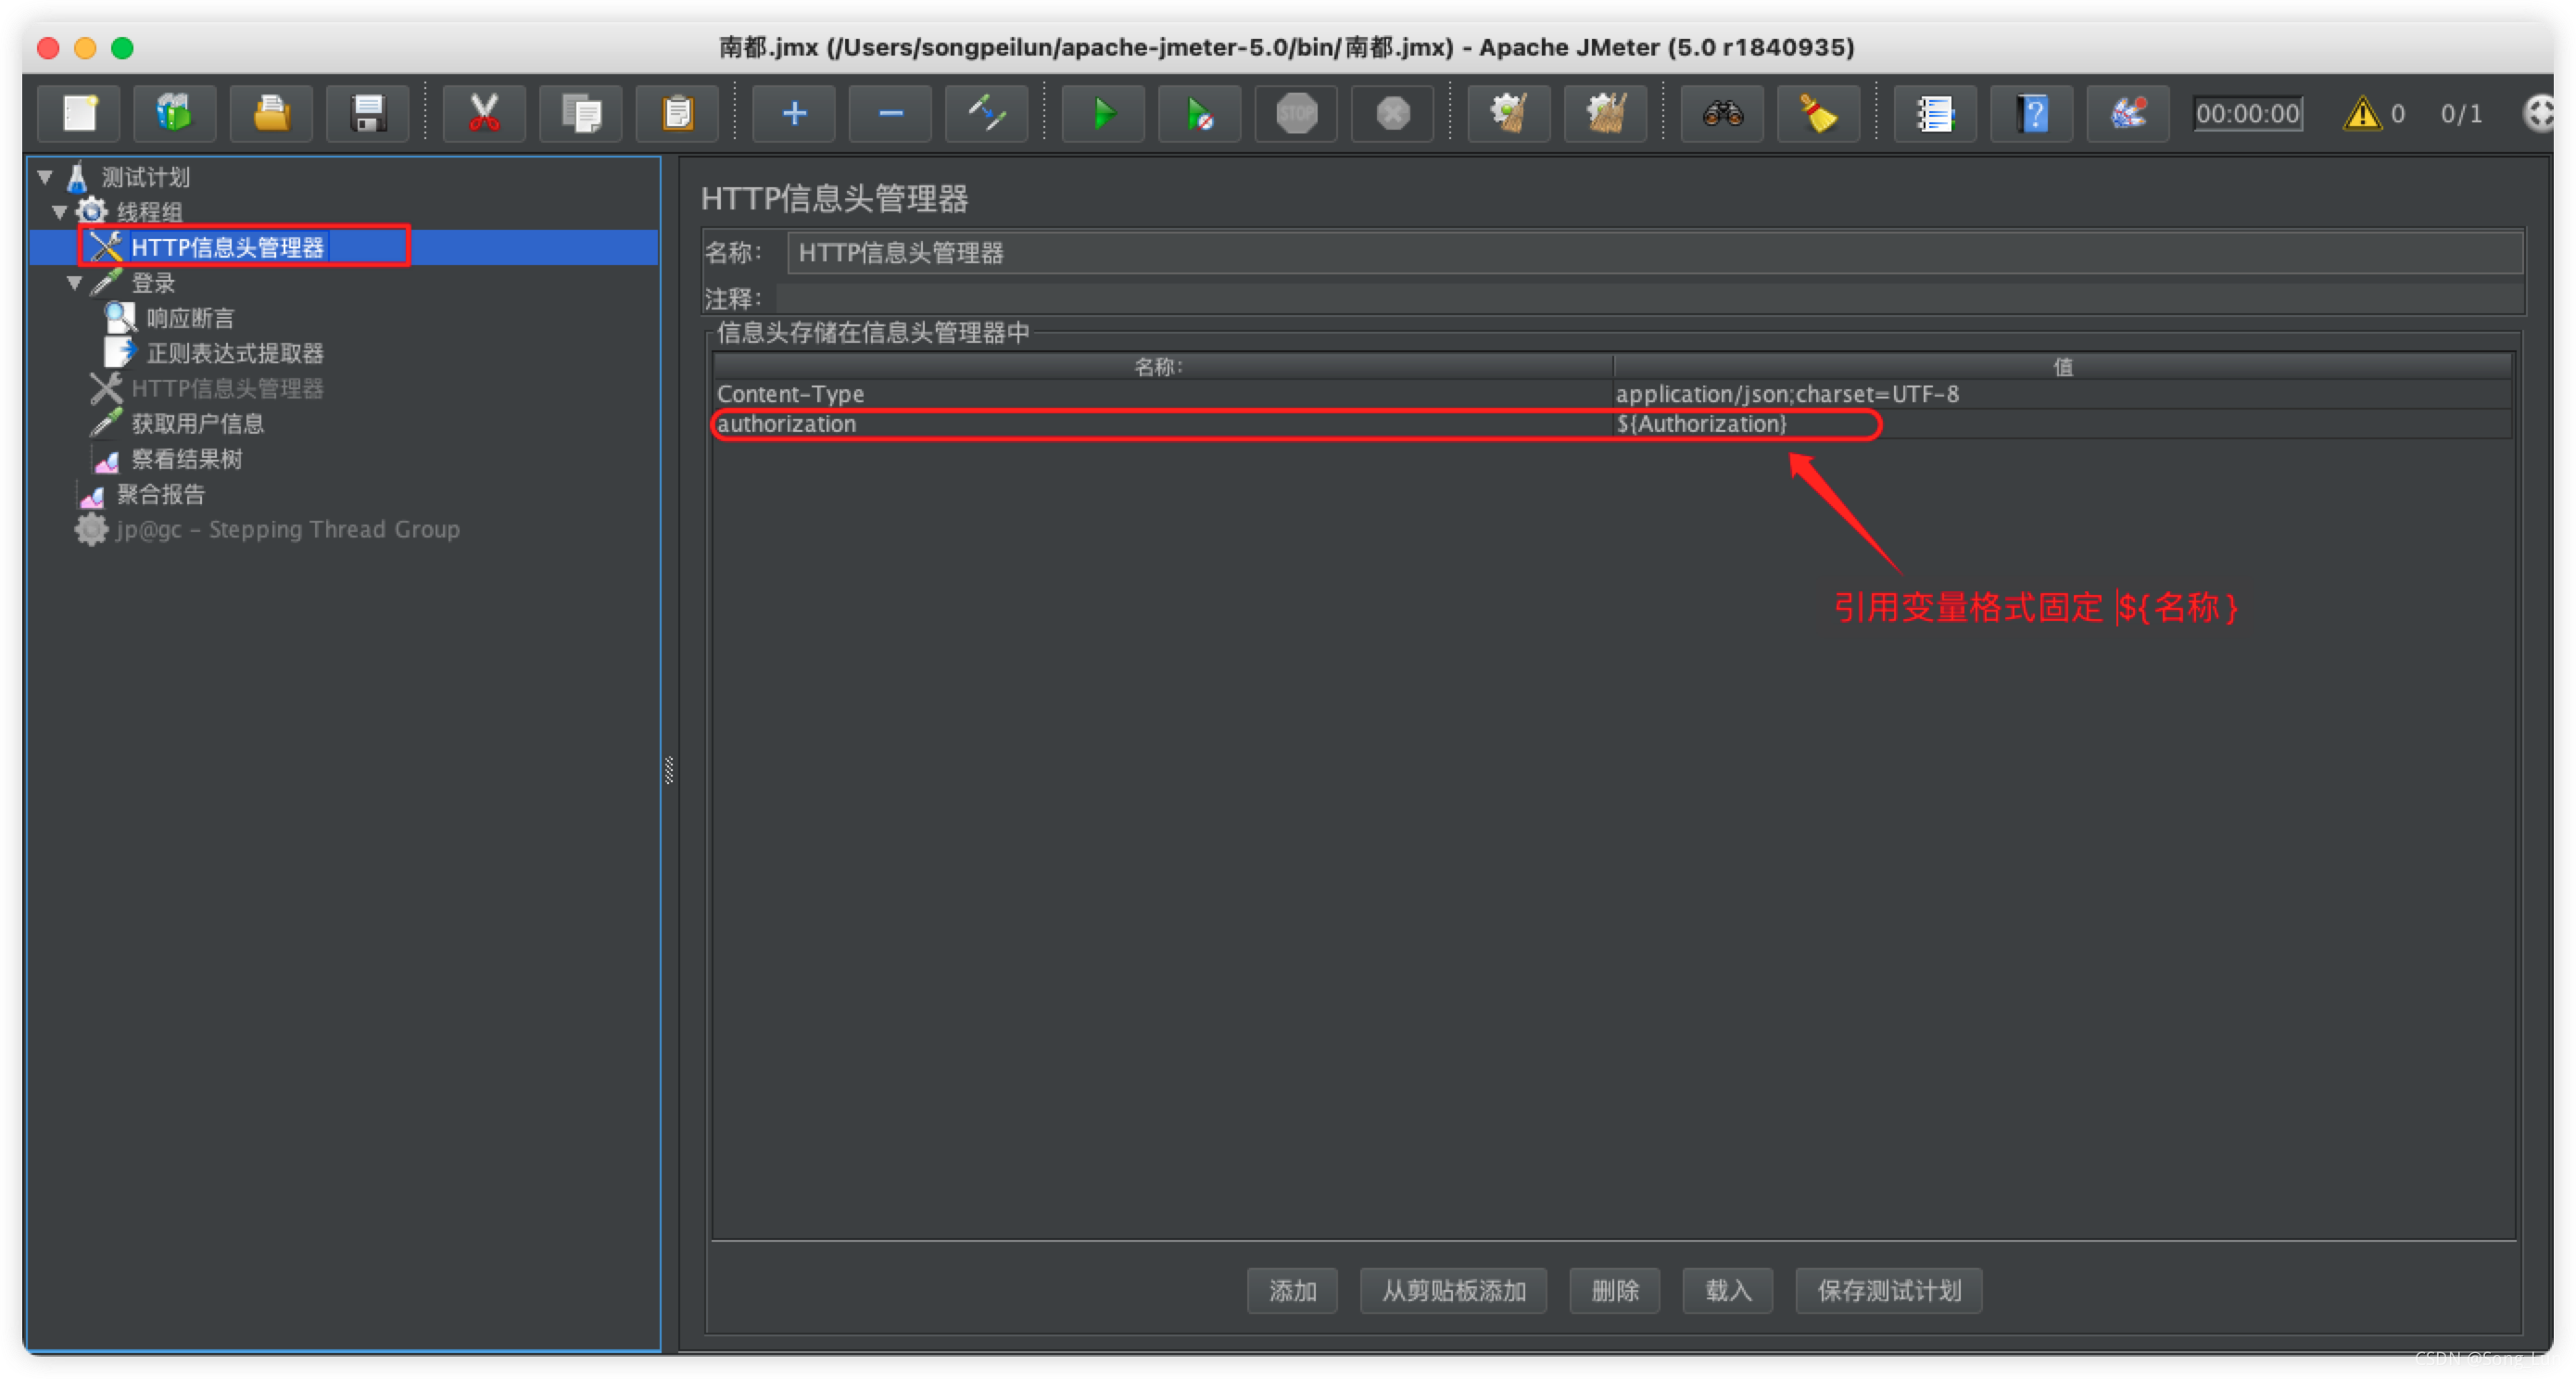Open a test plan with the folder icon
Image resolution: width=2576 pixels, height=1379 pixels.
click(271, 113)
